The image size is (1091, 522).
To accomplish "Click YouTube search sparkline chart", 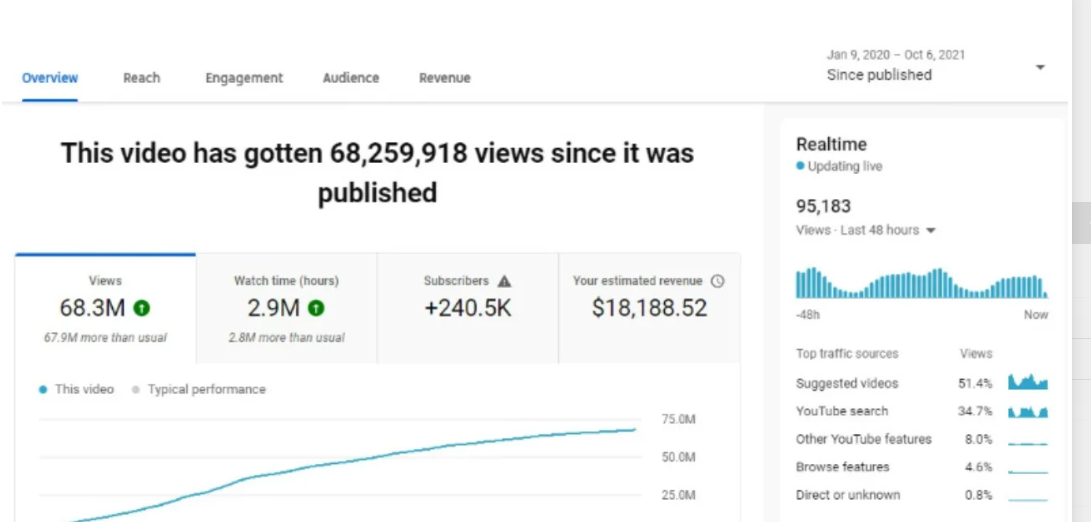I will [1027, 411].
